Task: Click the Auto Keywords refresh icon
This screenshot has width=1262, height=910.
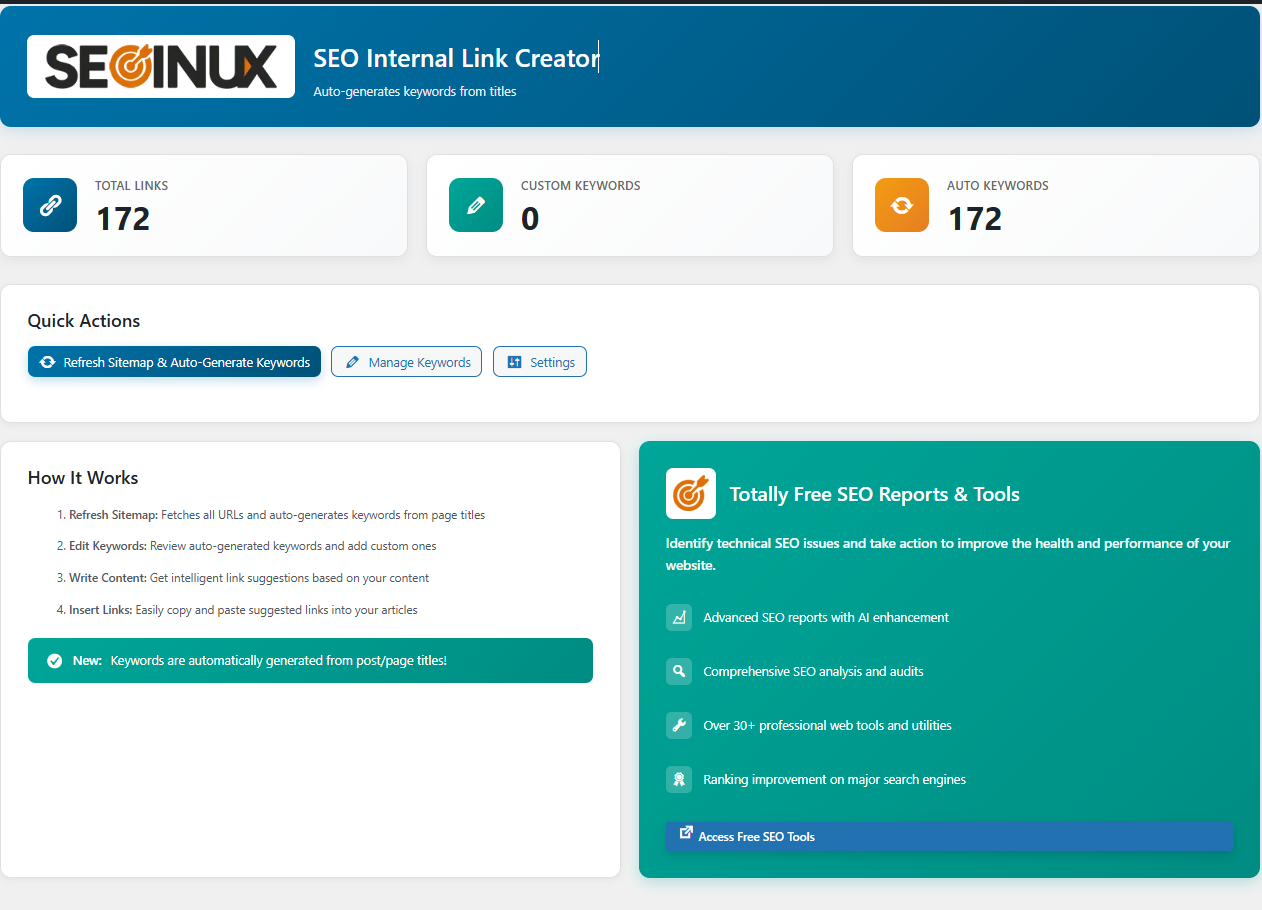Action: coord(901,204)
